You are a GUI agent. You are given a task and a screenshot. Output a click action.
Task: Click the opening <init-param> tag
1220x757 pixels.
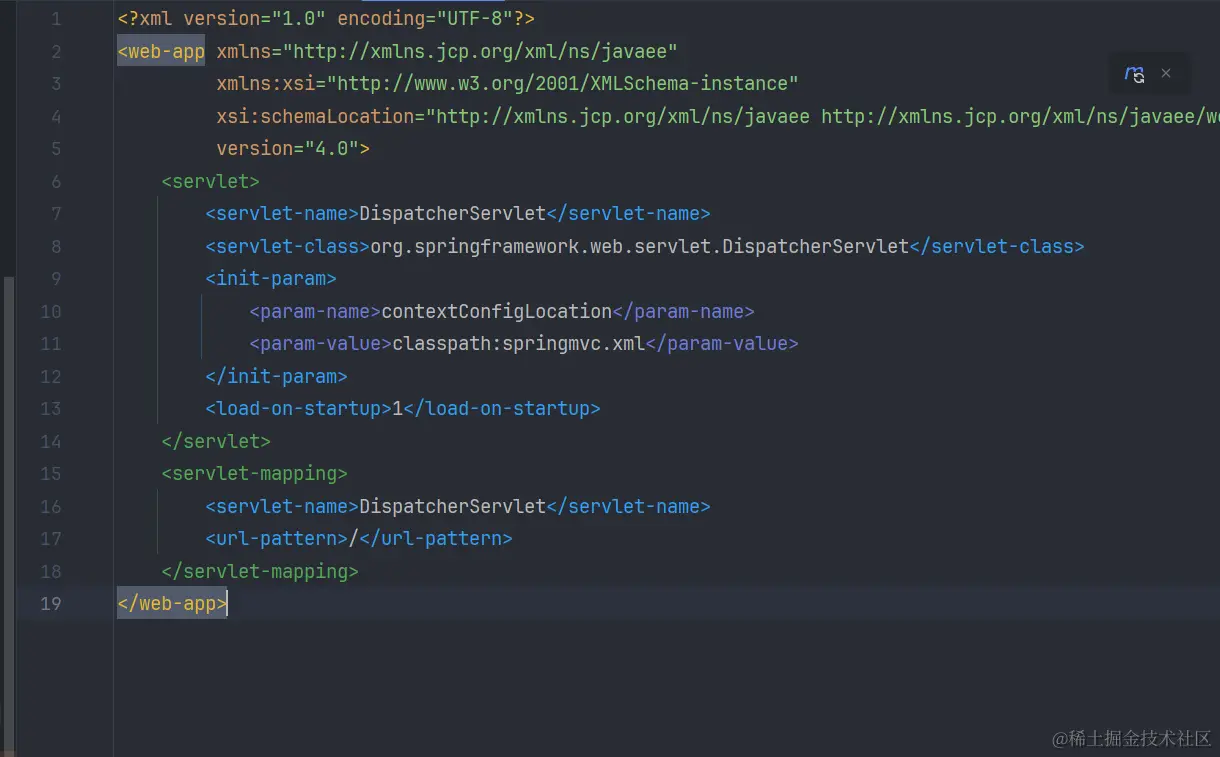pos(271,278)
